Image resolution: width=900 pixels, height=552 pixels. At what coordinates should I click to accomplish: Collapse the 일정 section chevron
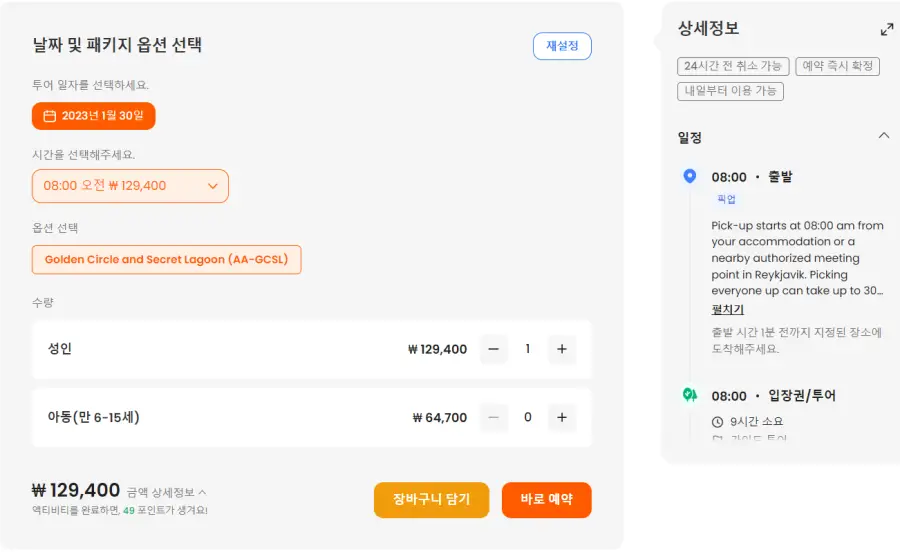884,136
